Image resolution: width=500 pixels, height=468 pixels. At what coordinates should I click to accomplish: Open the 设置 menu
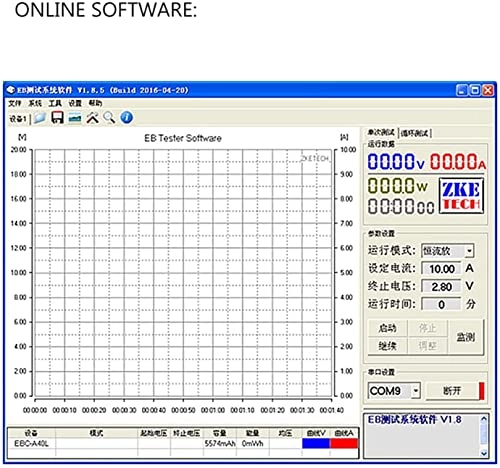75,103
